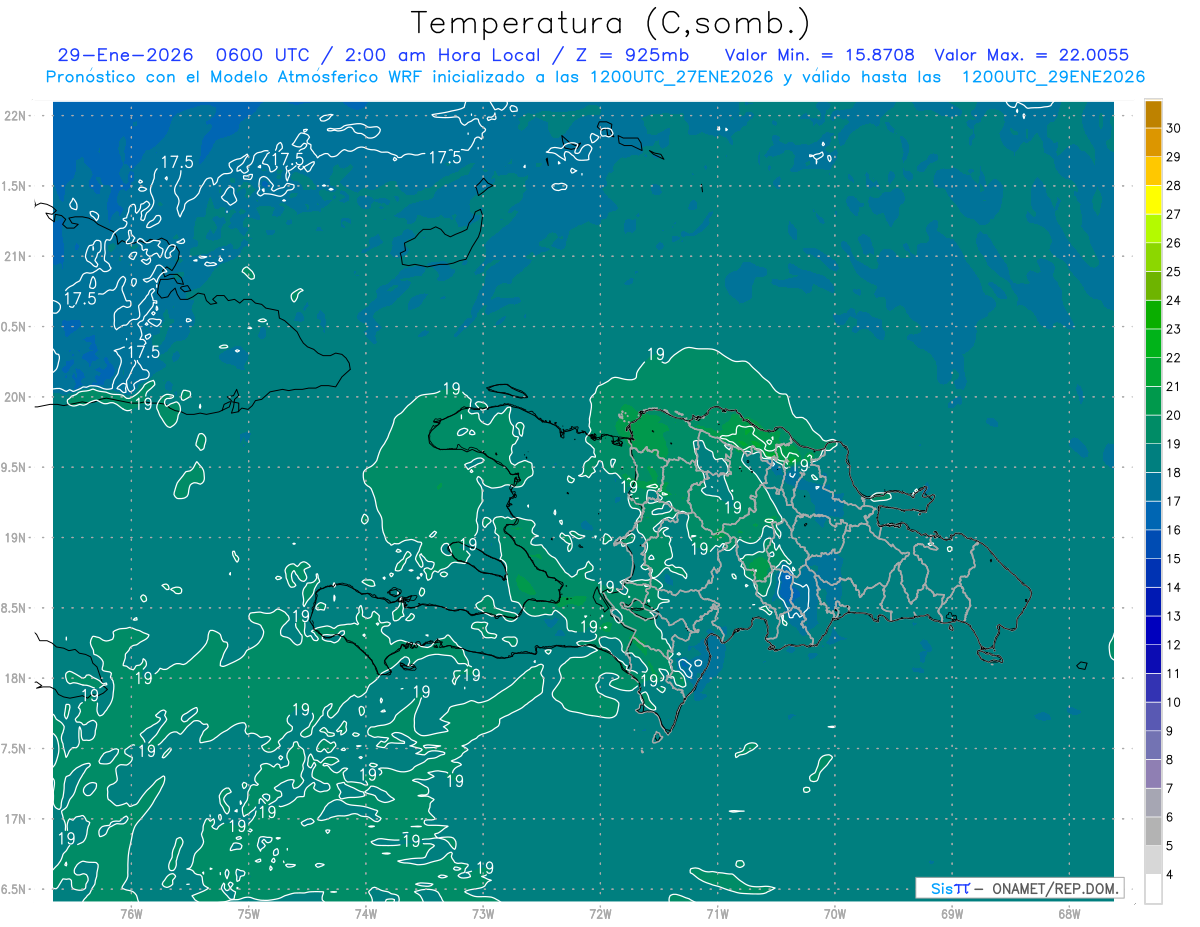
Task: Click the yellow colorbar segment between 27 and 28
Action: coord(1153,200)
